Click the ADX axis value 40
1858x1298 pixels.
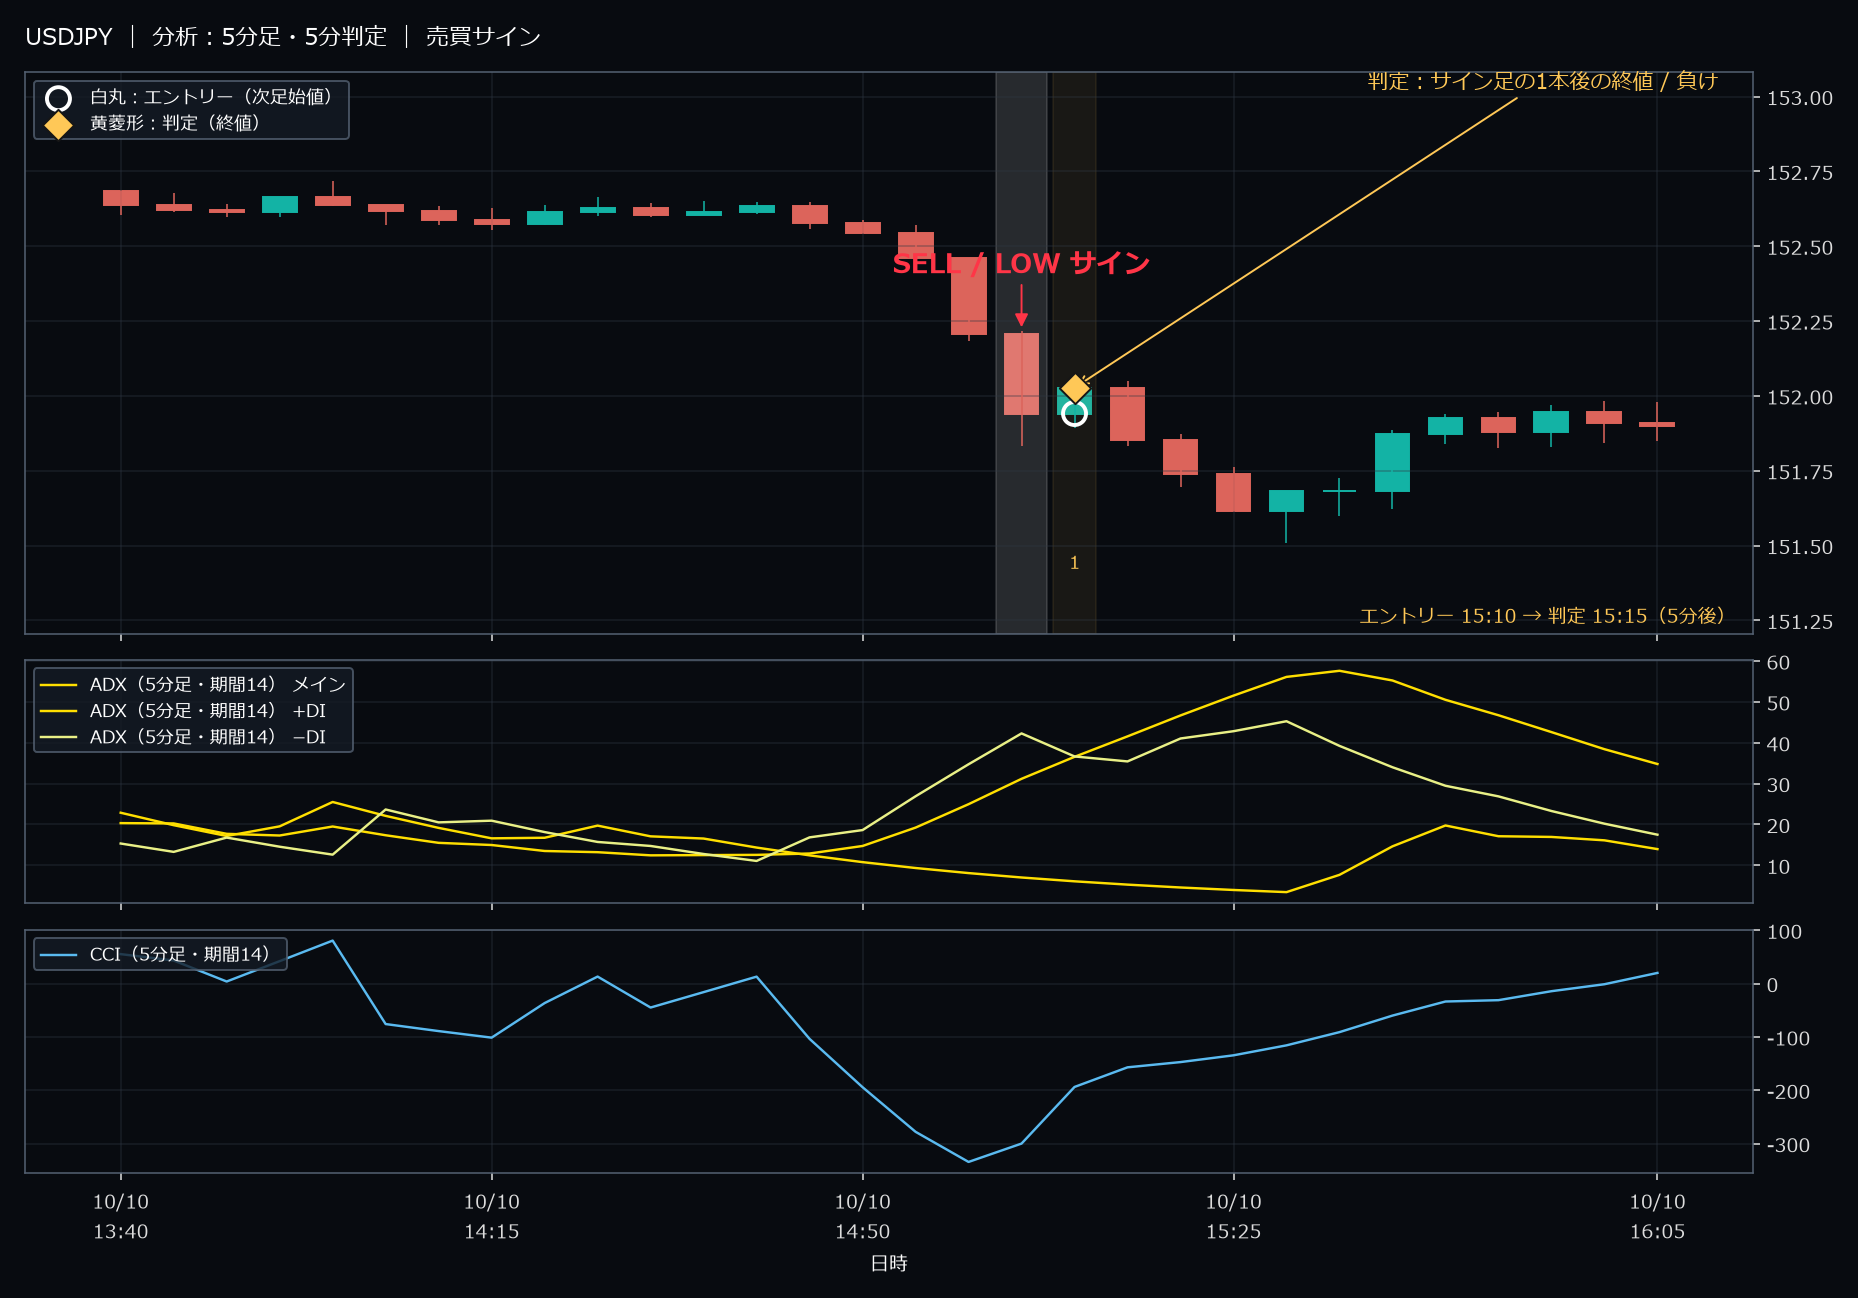1779,745
